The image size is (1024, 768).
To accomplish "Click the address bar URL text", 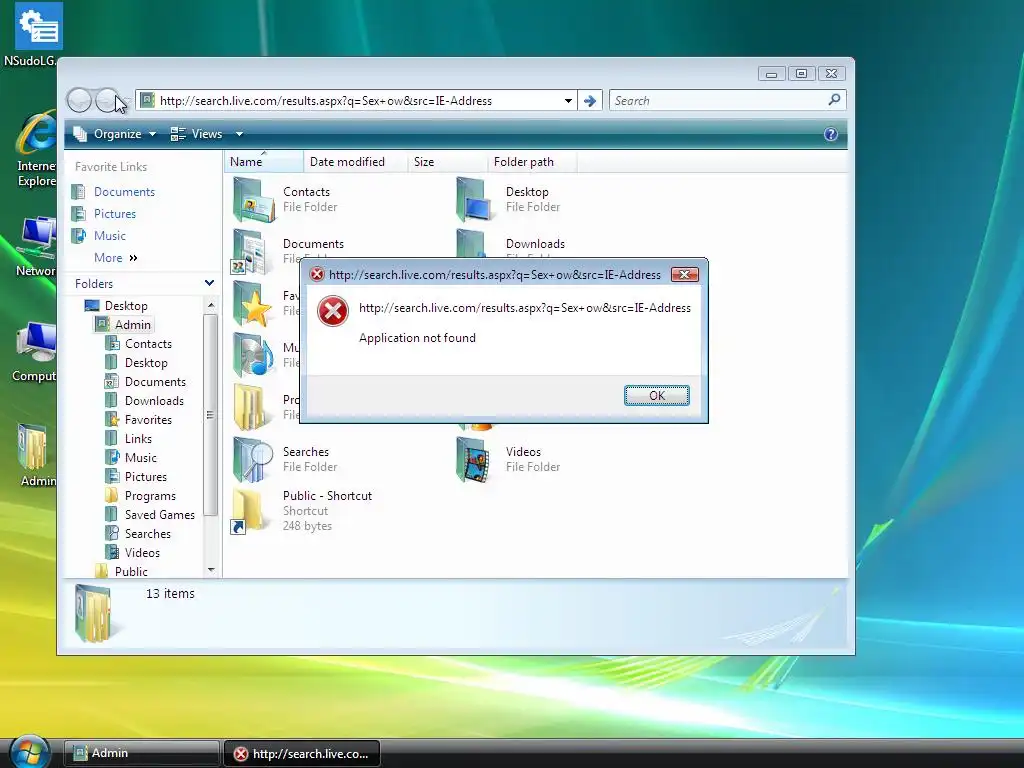I will [x=325, y=101].
